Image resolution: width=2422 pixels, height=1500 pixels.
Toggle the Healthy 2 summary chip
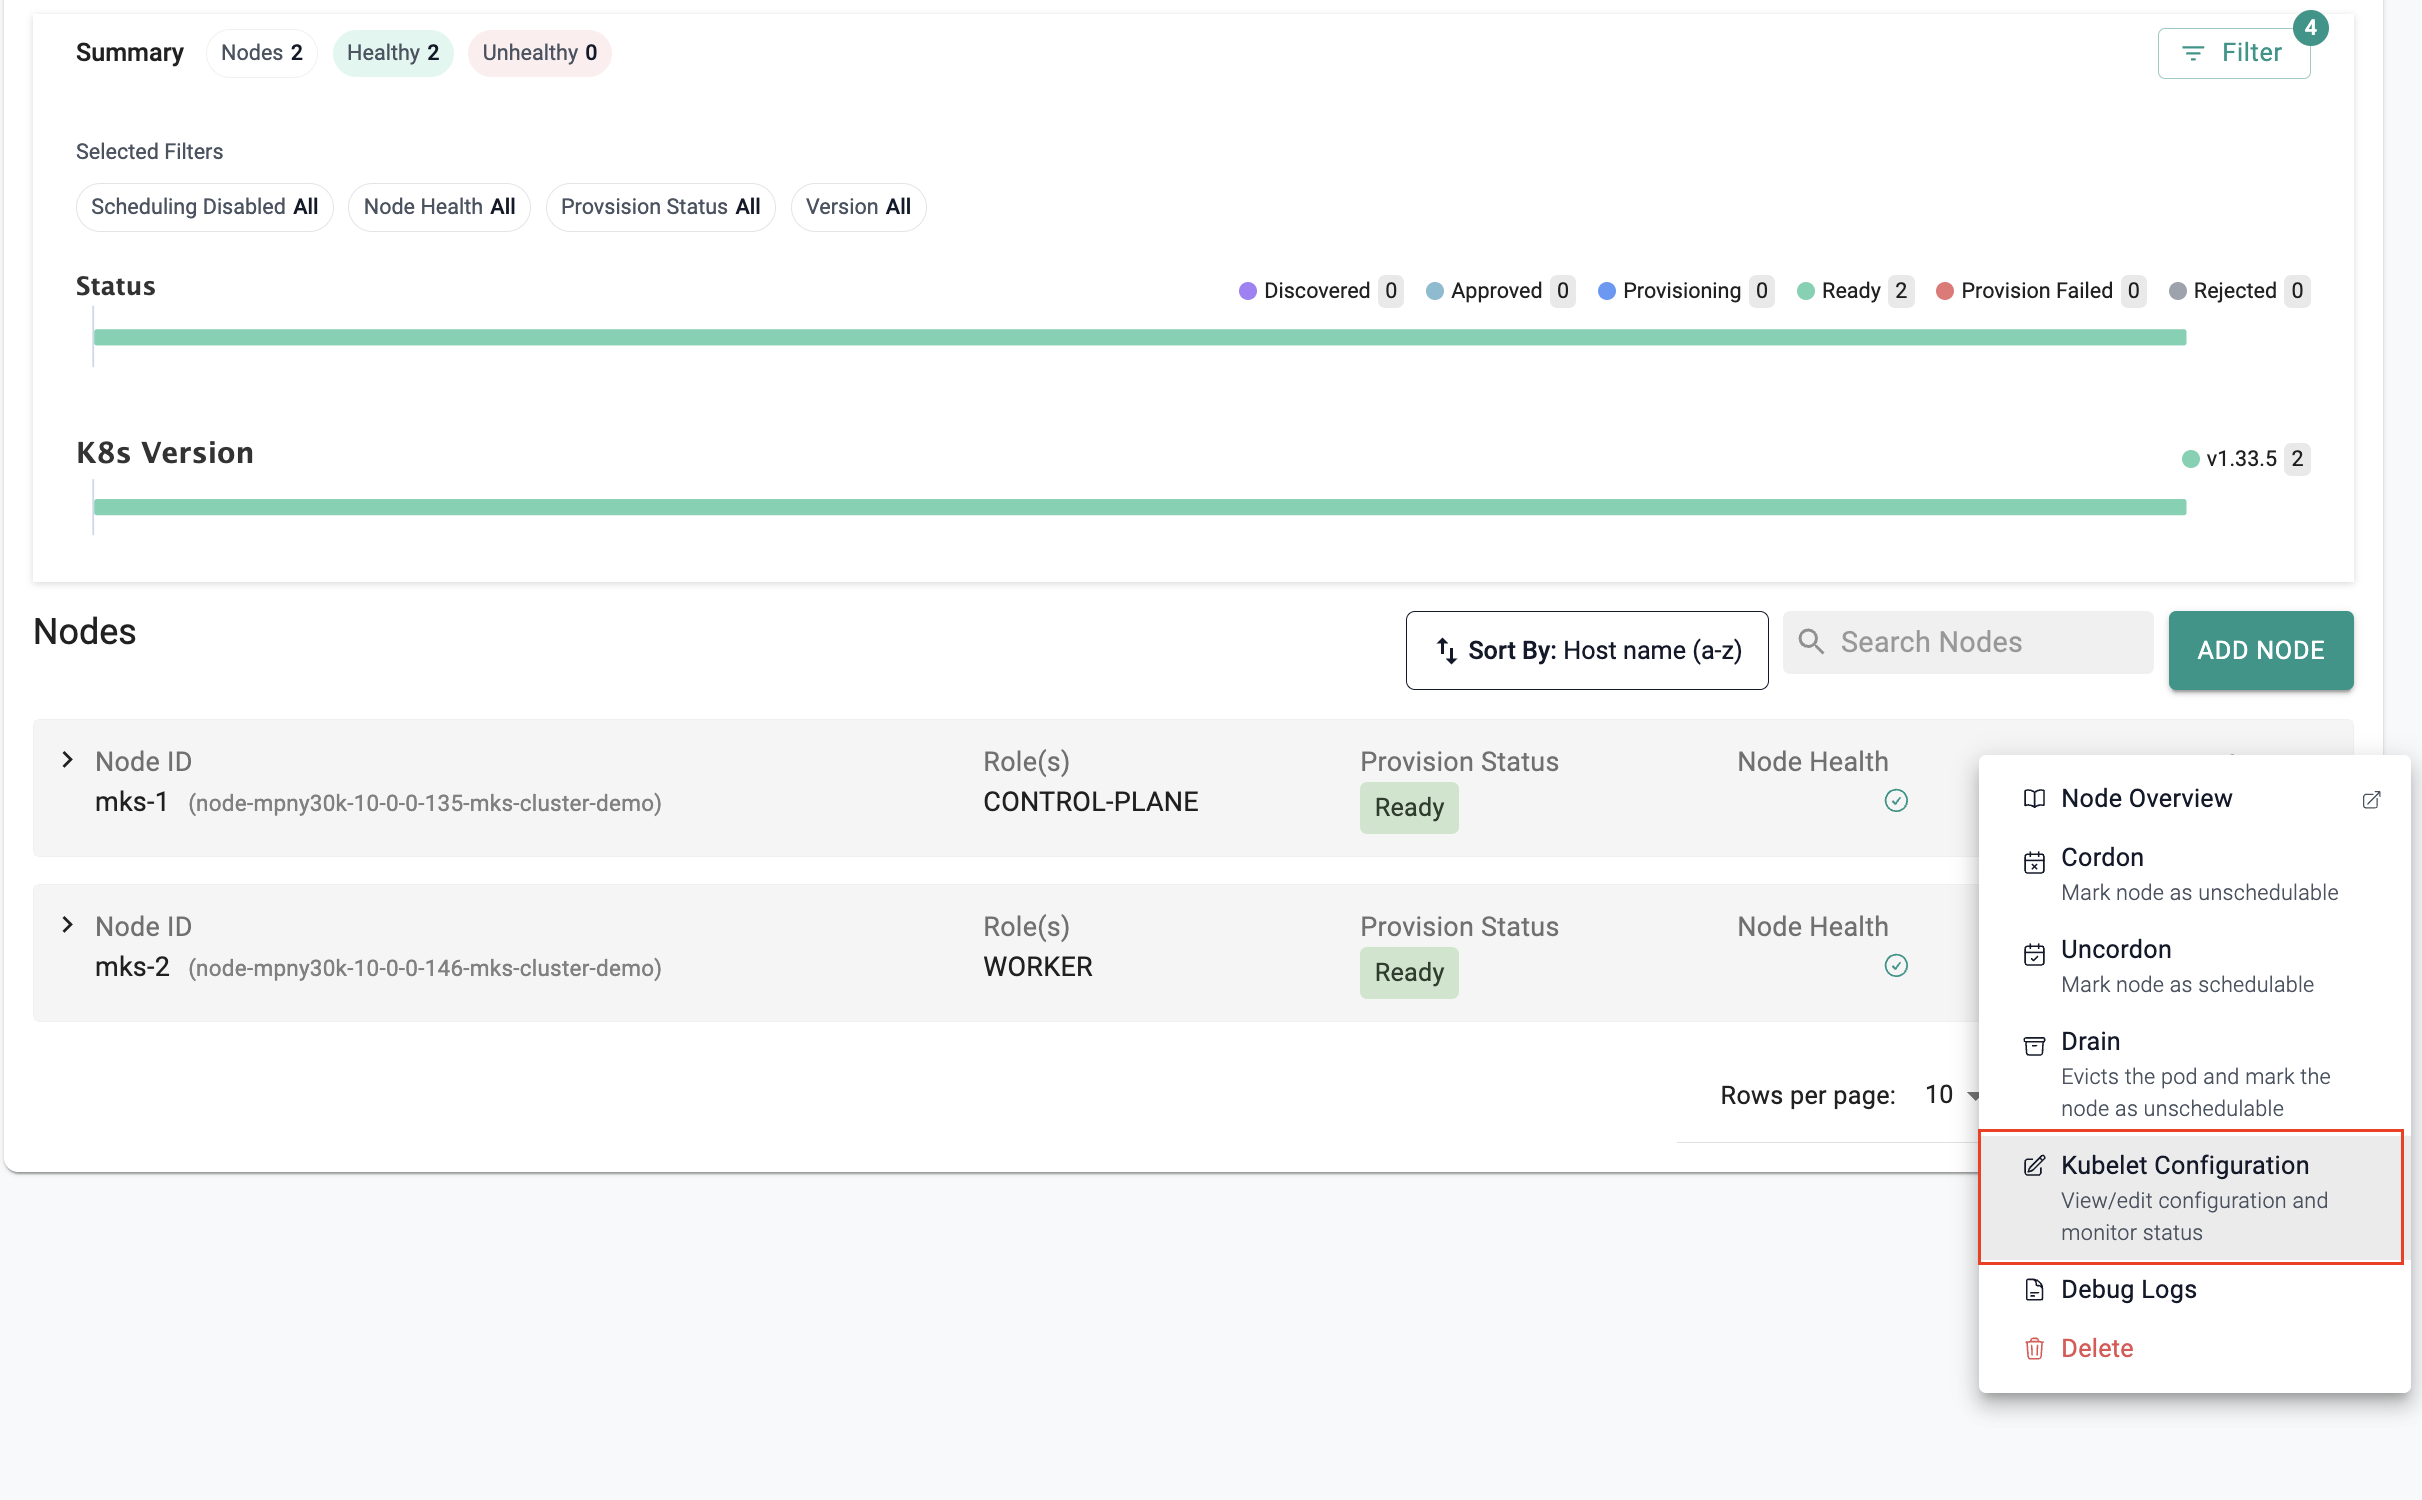pyautogui.click(x=393, y=53)
